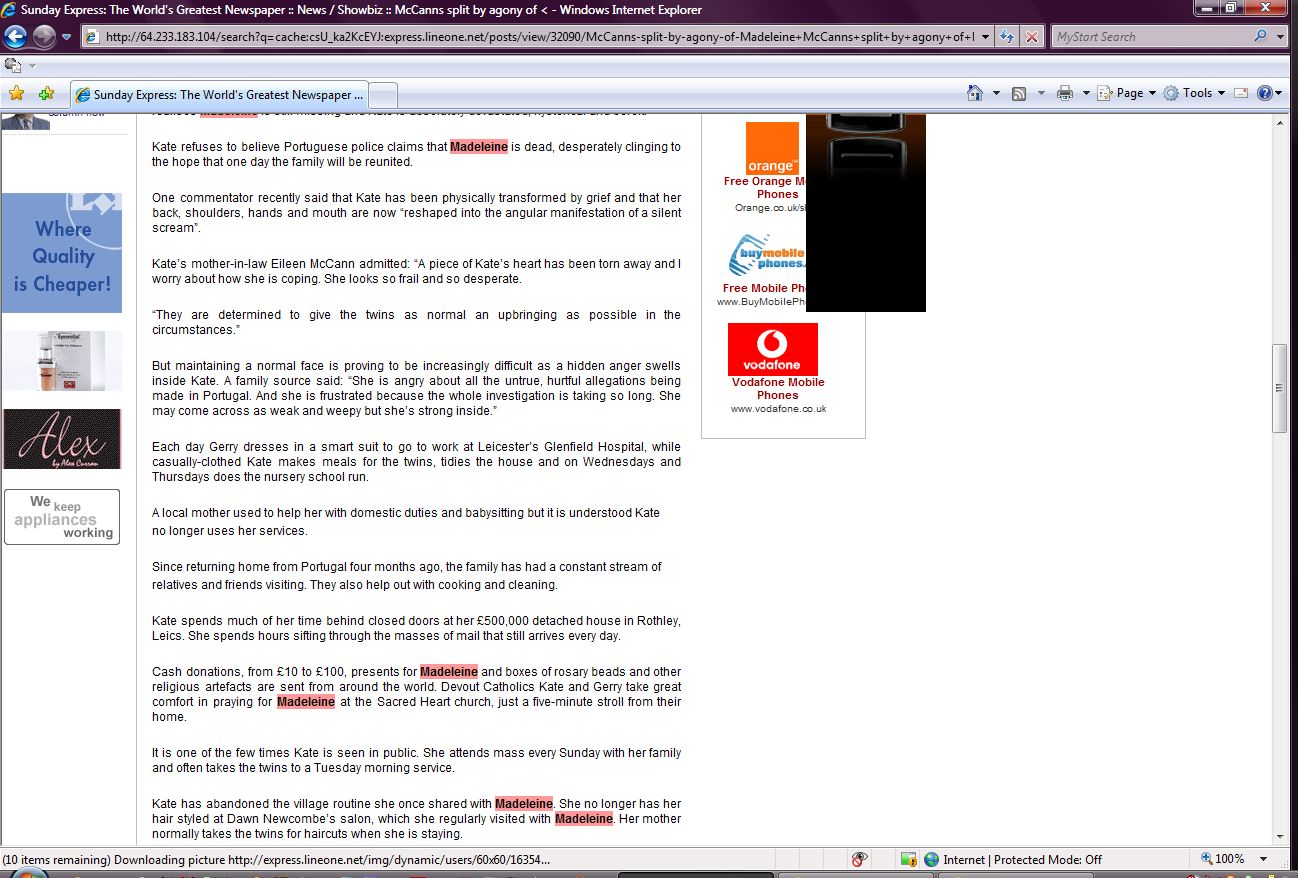Click the Refresh page icon
The height and width of the screenshot is (878, 1298).
[1007, 37]
